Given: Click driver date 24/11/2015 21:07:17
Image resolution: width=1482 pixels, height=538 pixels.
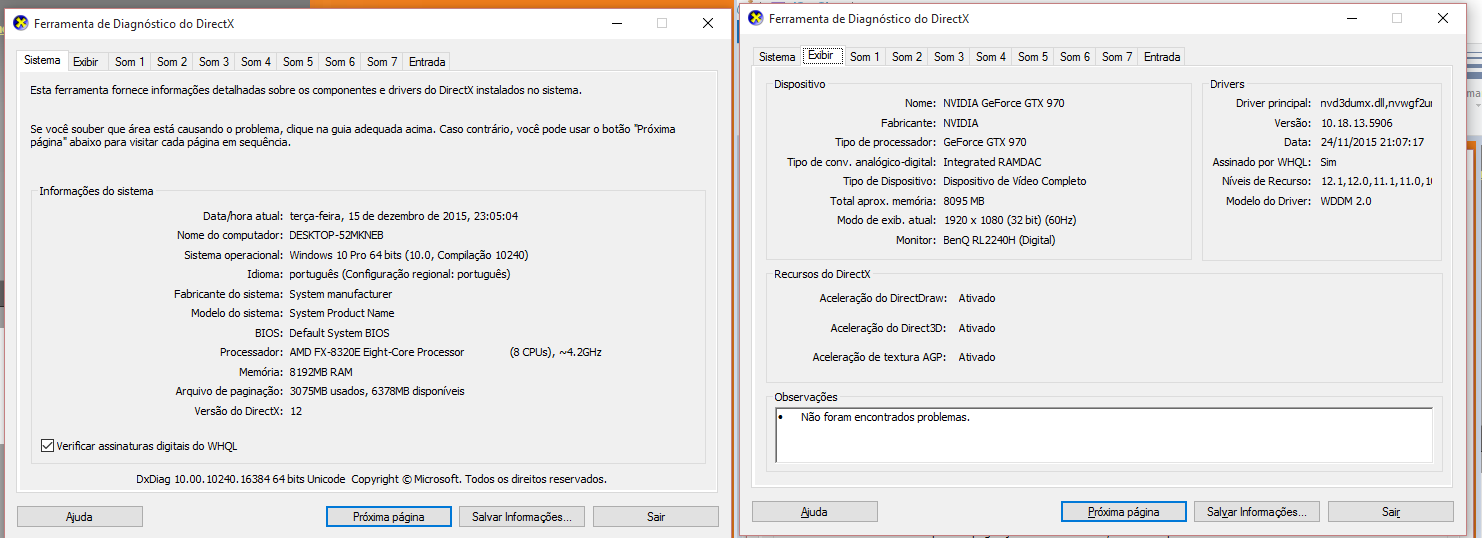Looking at the screenshot, I should (1372, 142).
